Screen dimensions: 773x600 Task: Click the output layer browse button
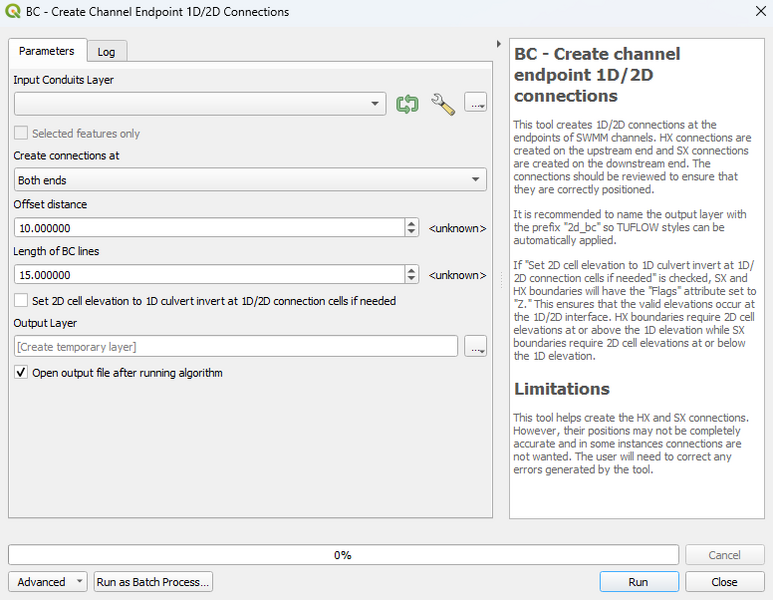click(476, 347)
